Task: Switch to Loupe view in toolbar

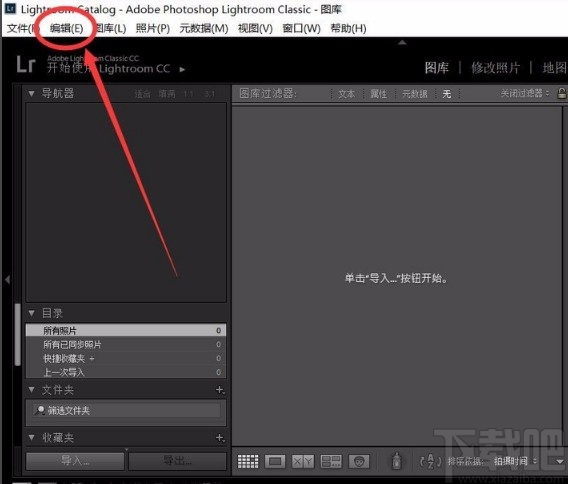Action: [275, 461]
